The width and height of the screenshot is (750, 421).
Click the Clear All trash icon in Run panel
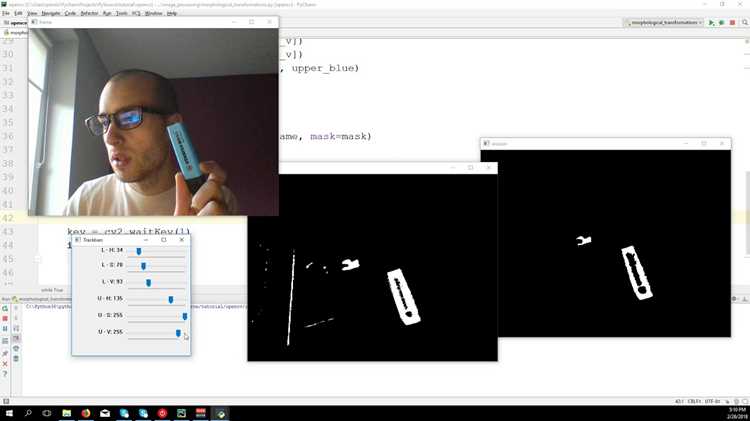[16, 359]
